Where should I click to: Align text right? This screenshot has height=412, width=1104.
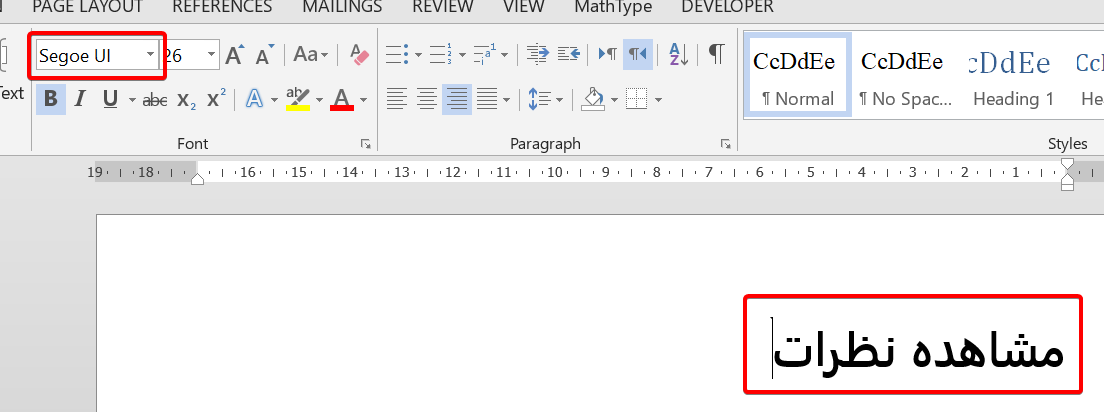pyautogui.click(x=457, y=99)
